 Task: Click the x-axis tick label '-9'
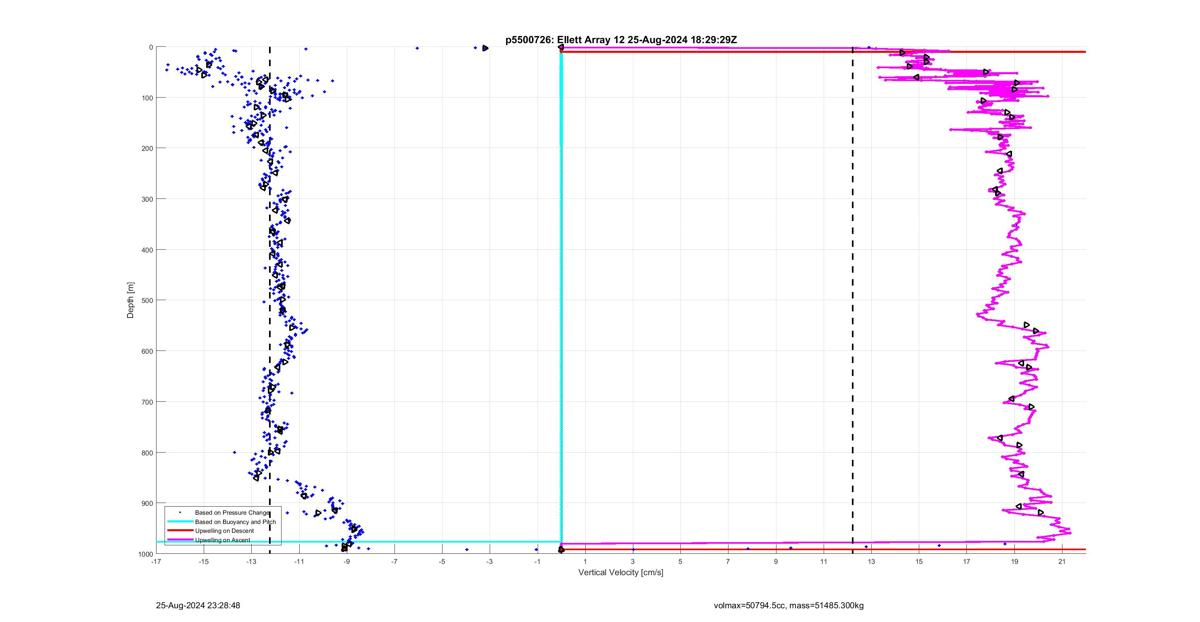pos(347,562)
